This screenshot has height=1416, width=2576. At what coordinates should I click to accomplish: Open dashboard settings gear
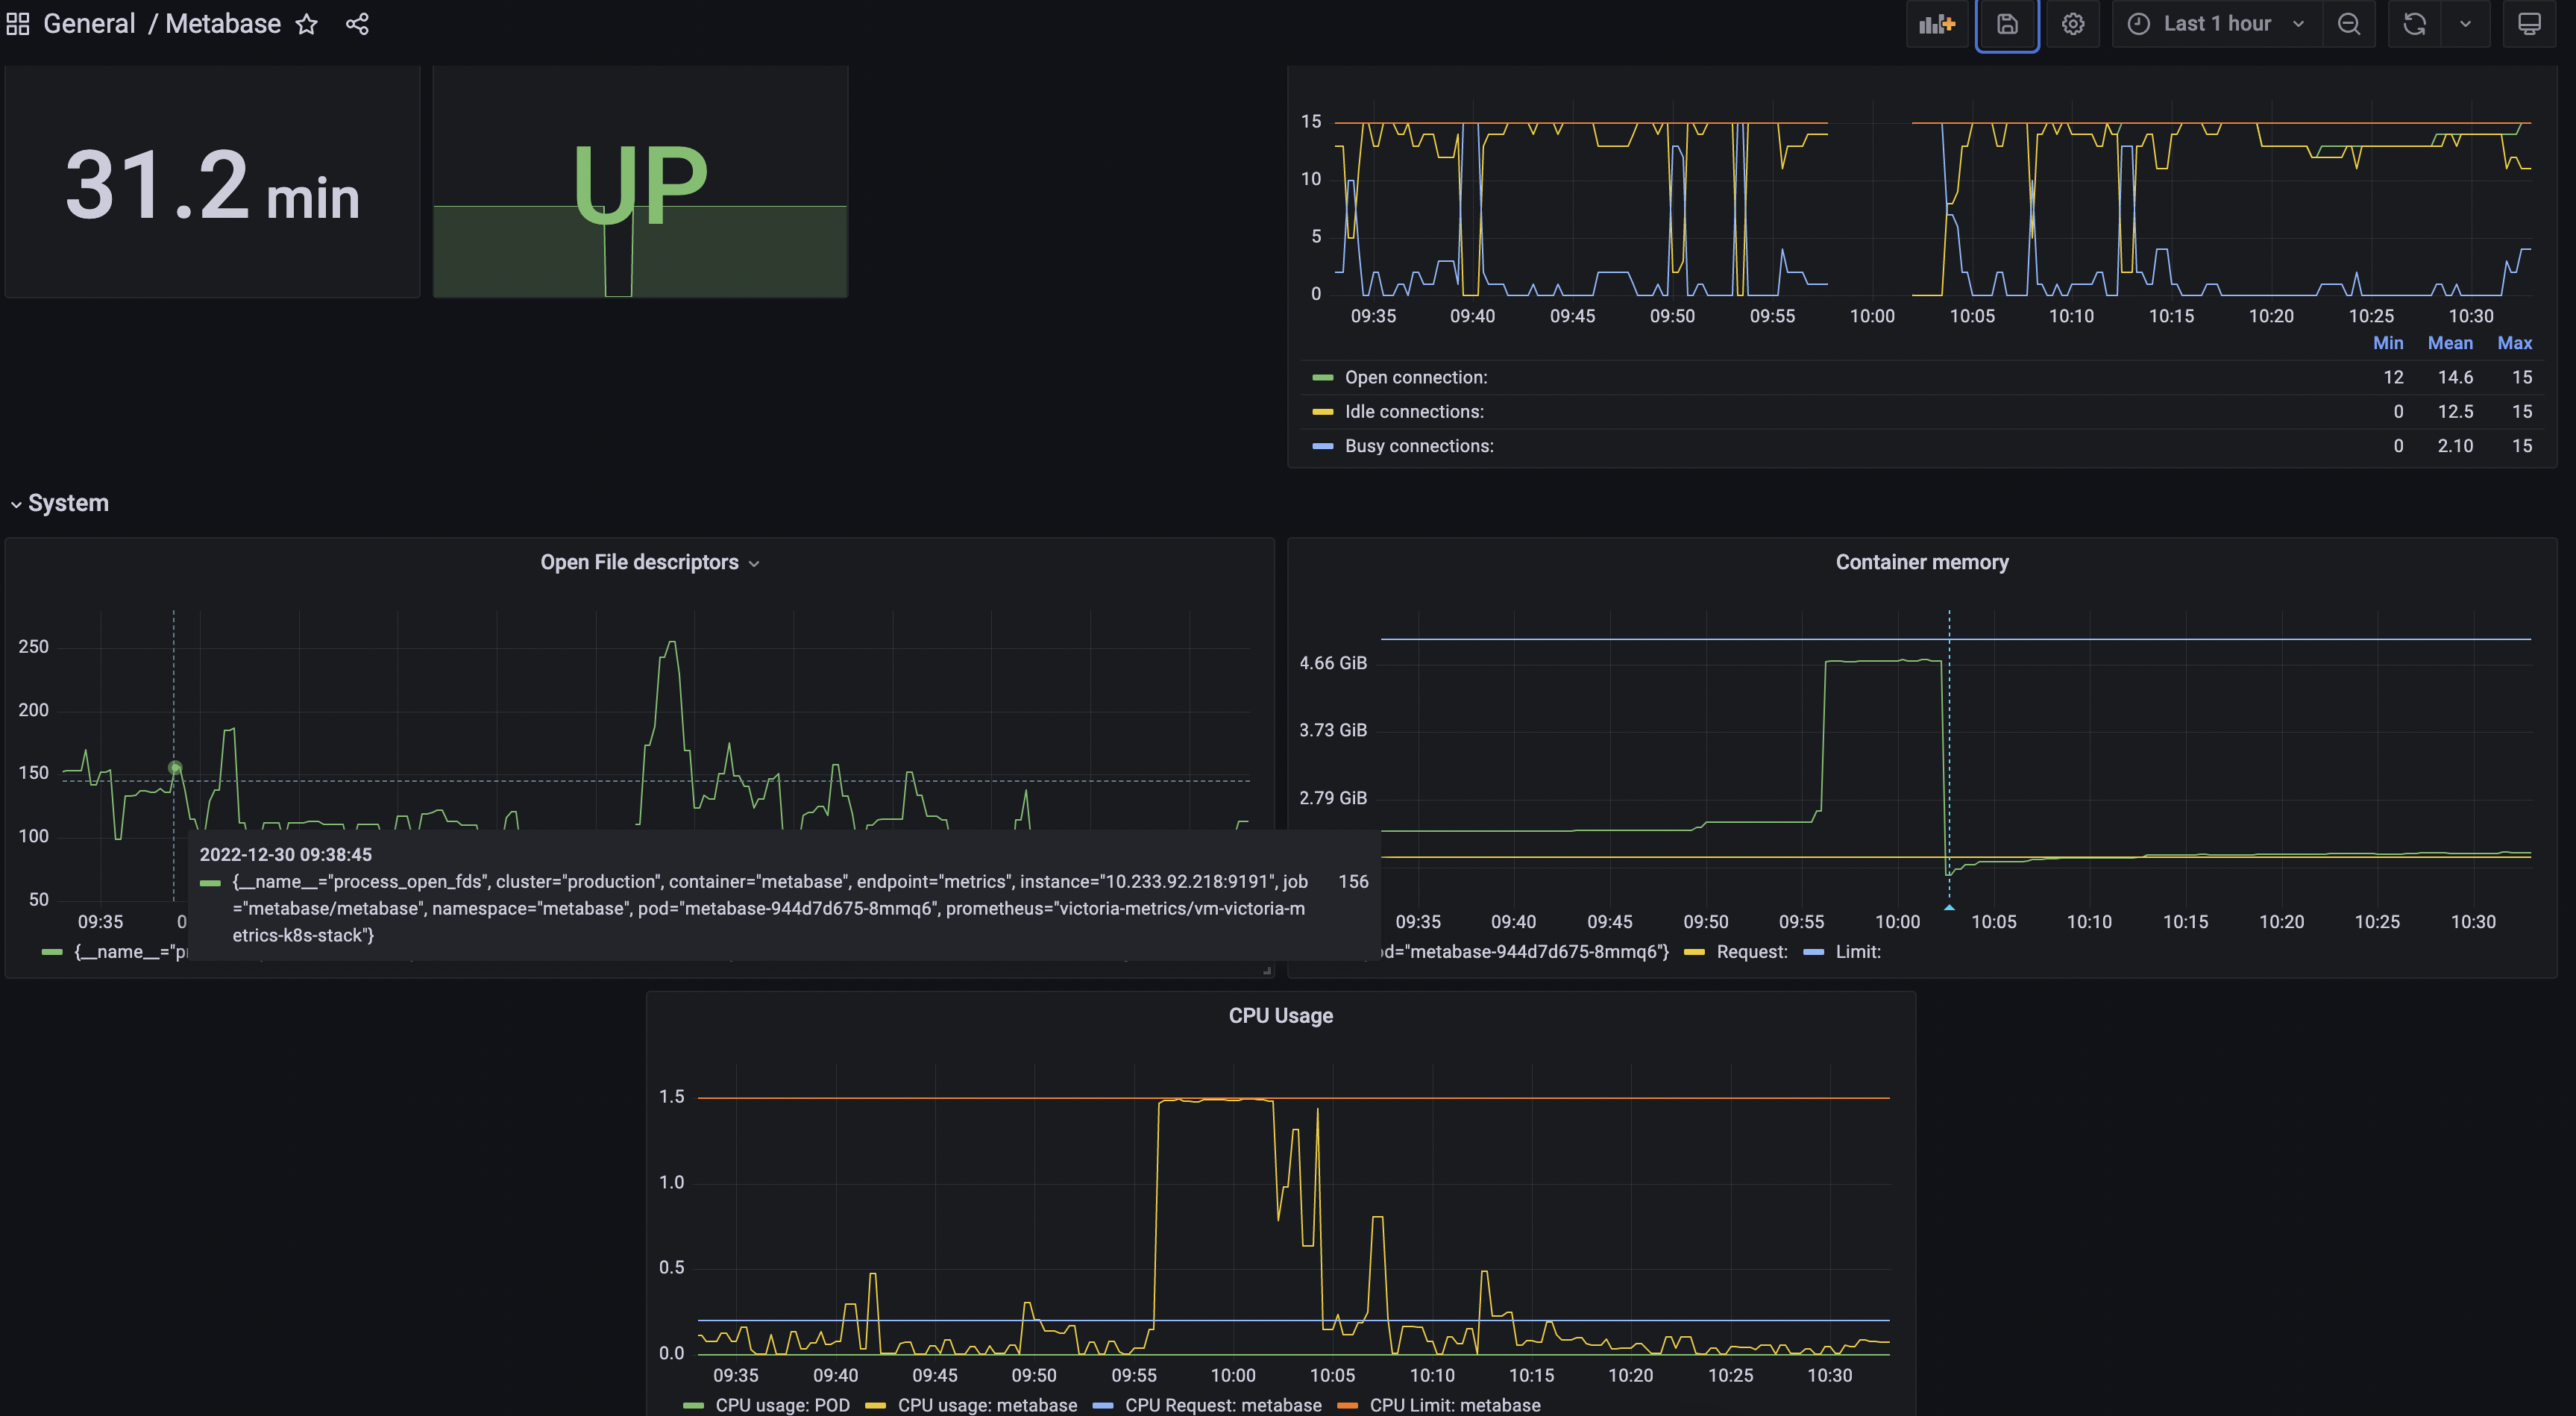tap(2074, 23)
